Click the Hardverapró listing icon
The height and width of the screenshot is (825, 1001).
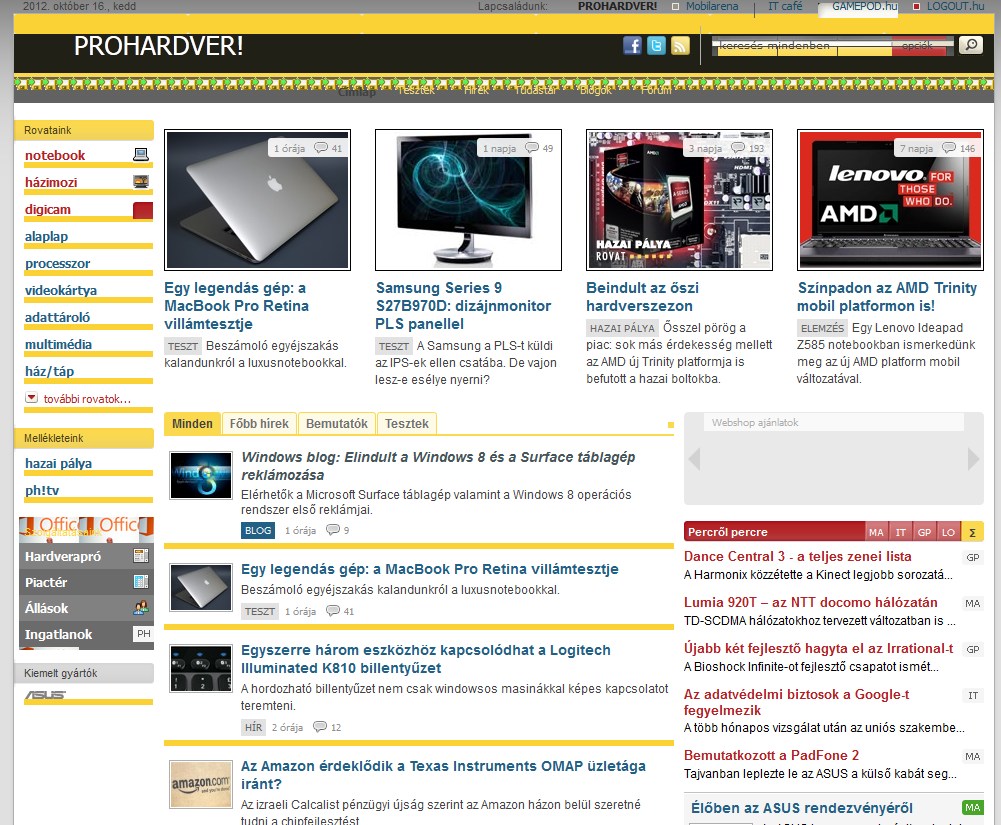(x=141, y=556)
